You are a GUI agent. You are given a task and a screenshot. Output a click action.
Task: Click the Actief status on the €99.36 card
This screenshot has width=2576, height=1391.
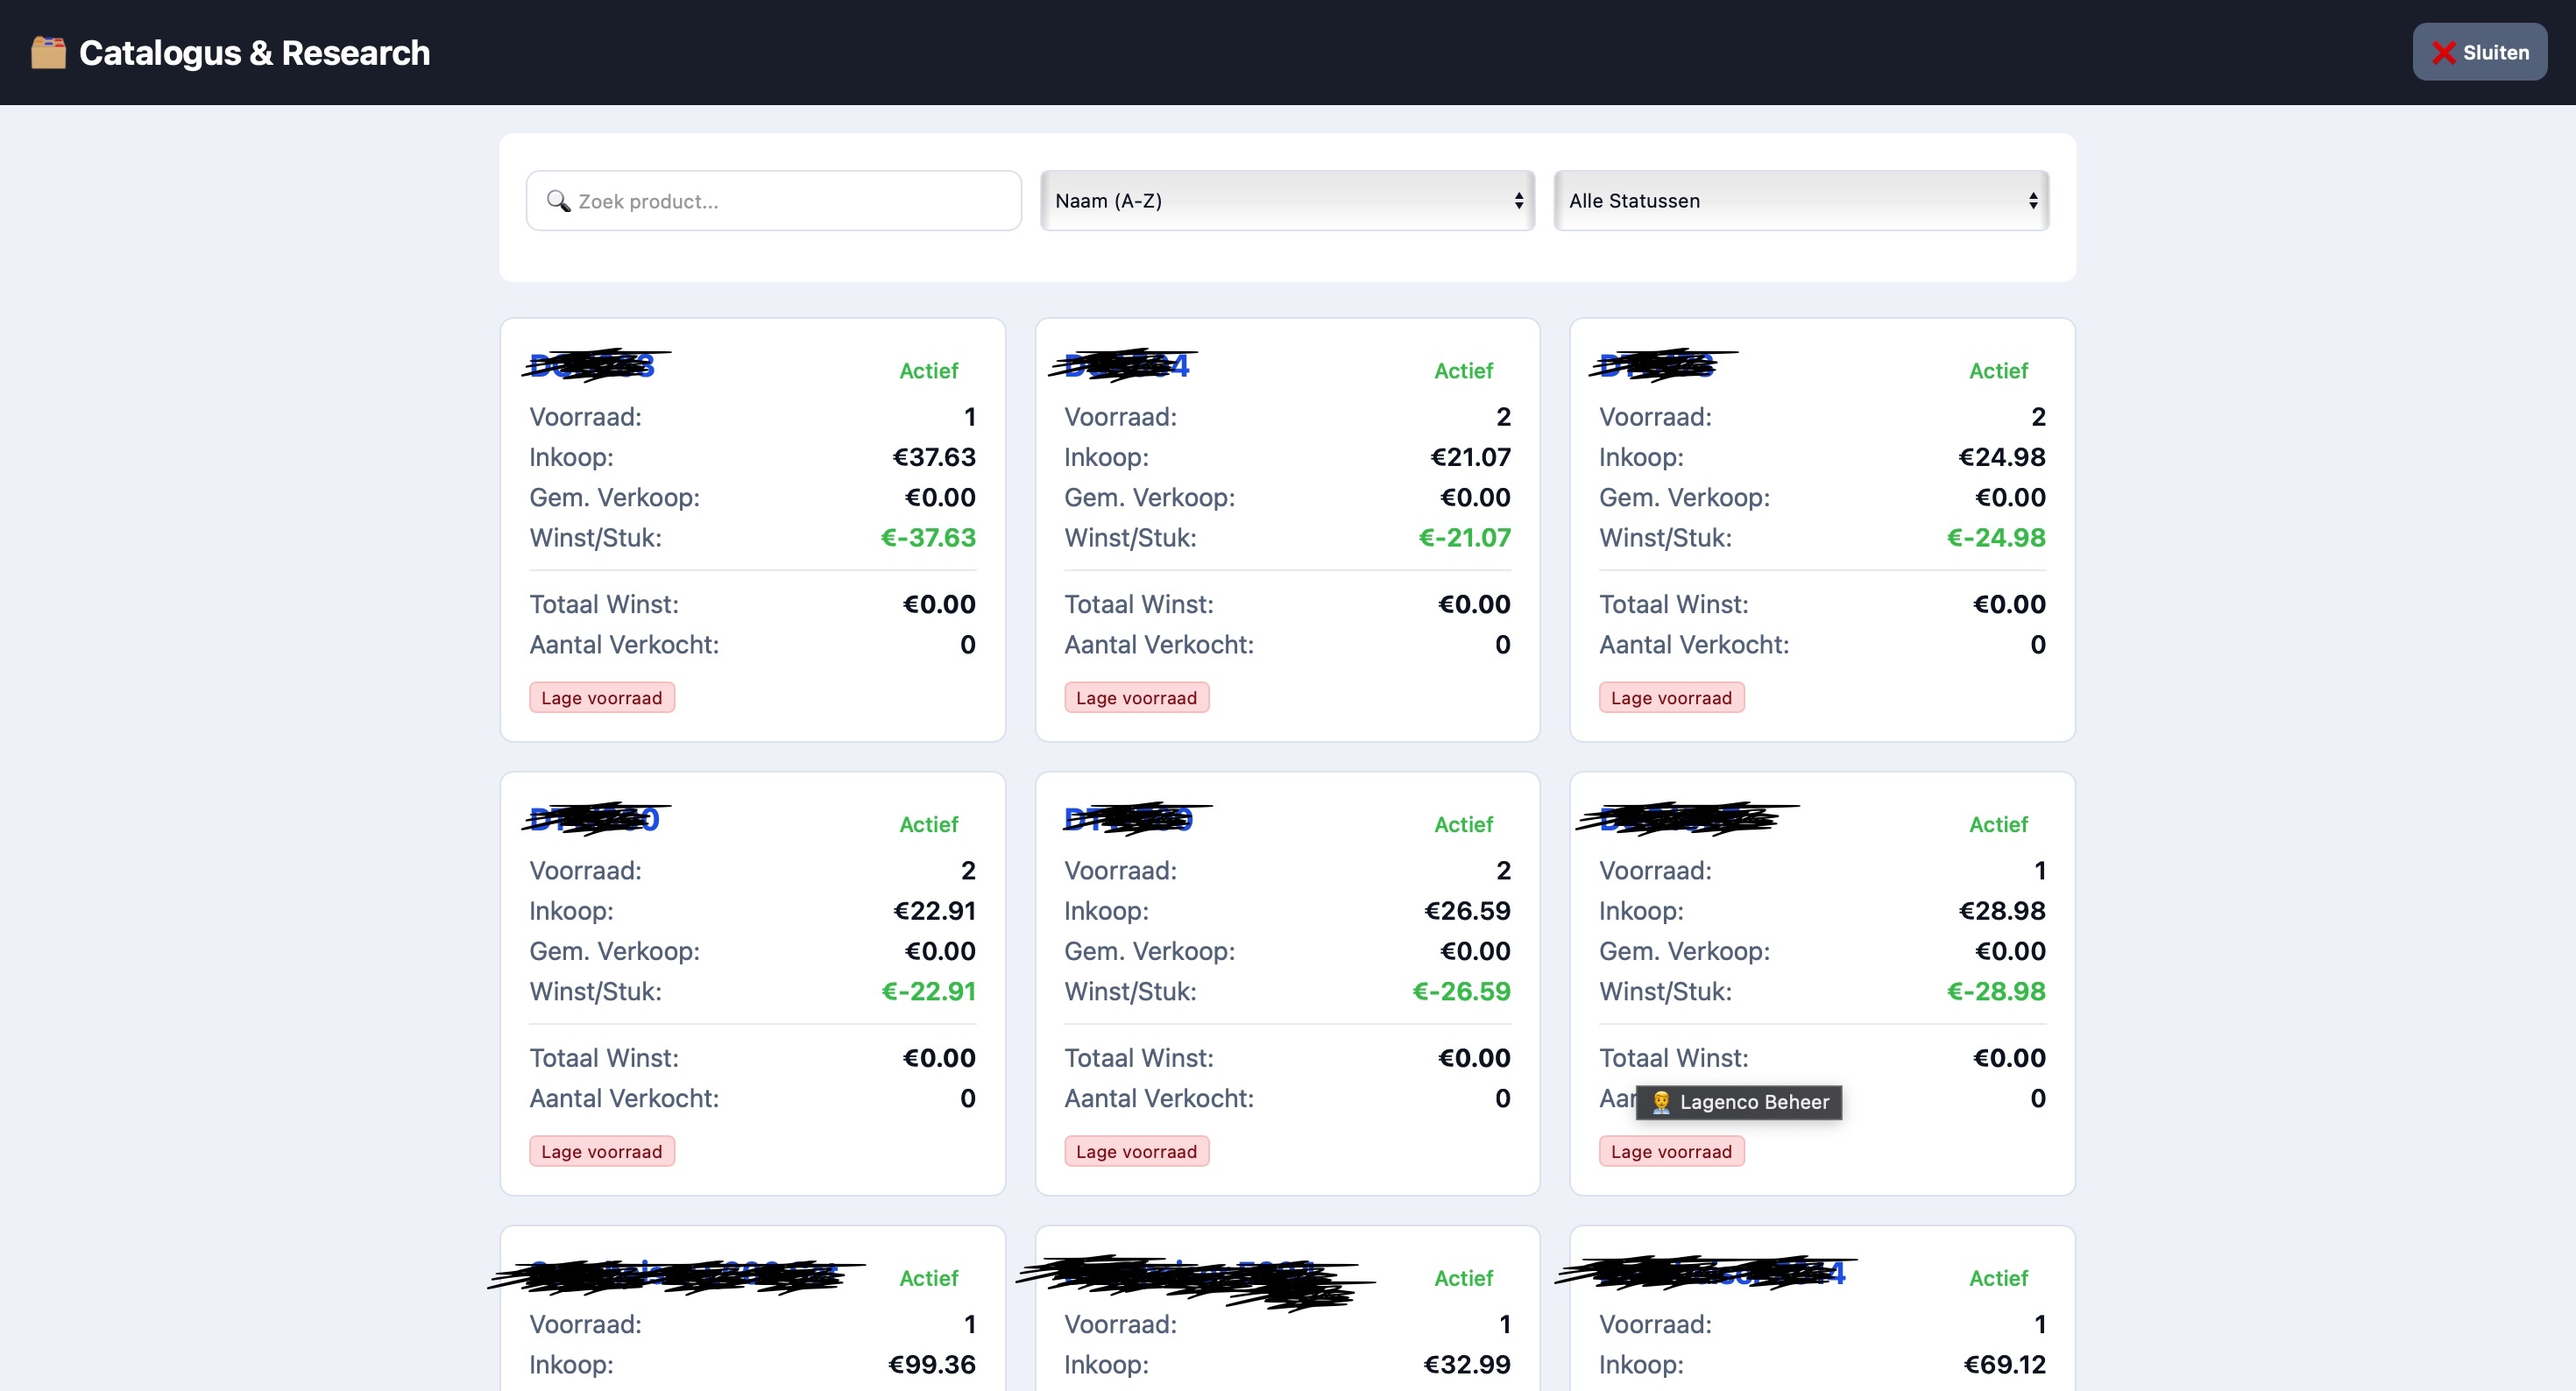929,1279
